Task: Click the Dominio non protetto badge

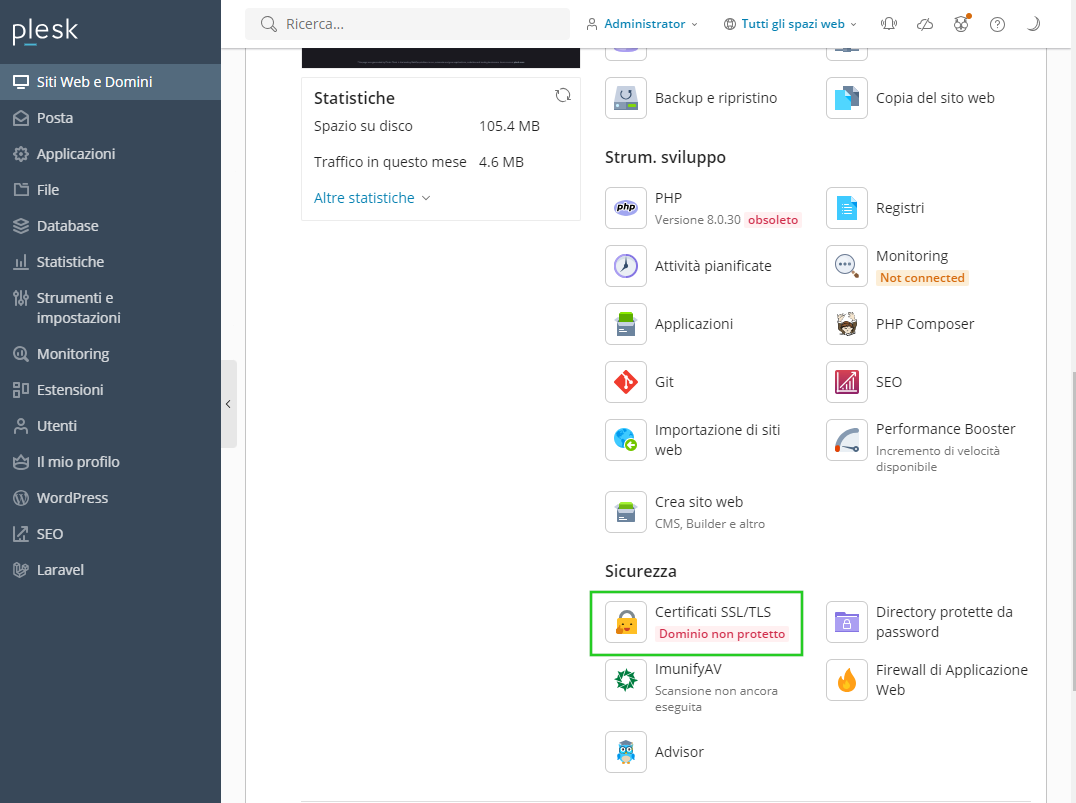Action: point(722,633)
